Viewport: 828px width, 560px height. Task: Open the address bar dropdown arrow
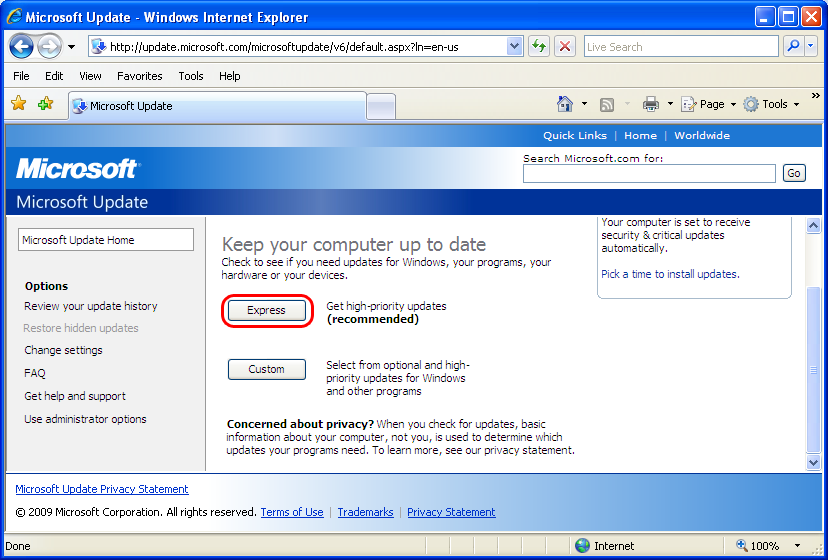click(x=514, y=46)
